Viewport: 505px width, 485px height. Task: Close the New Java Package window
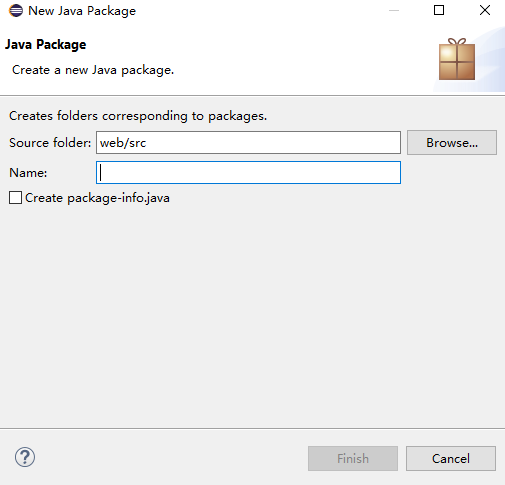click(x=485, y=10)
